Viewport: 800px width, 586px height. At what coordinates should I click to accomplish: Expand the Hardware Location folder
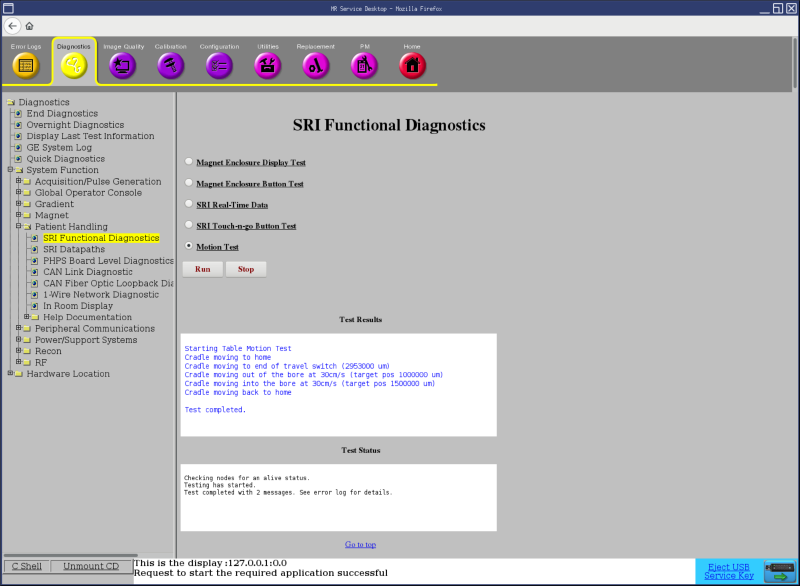pos(10,374)
